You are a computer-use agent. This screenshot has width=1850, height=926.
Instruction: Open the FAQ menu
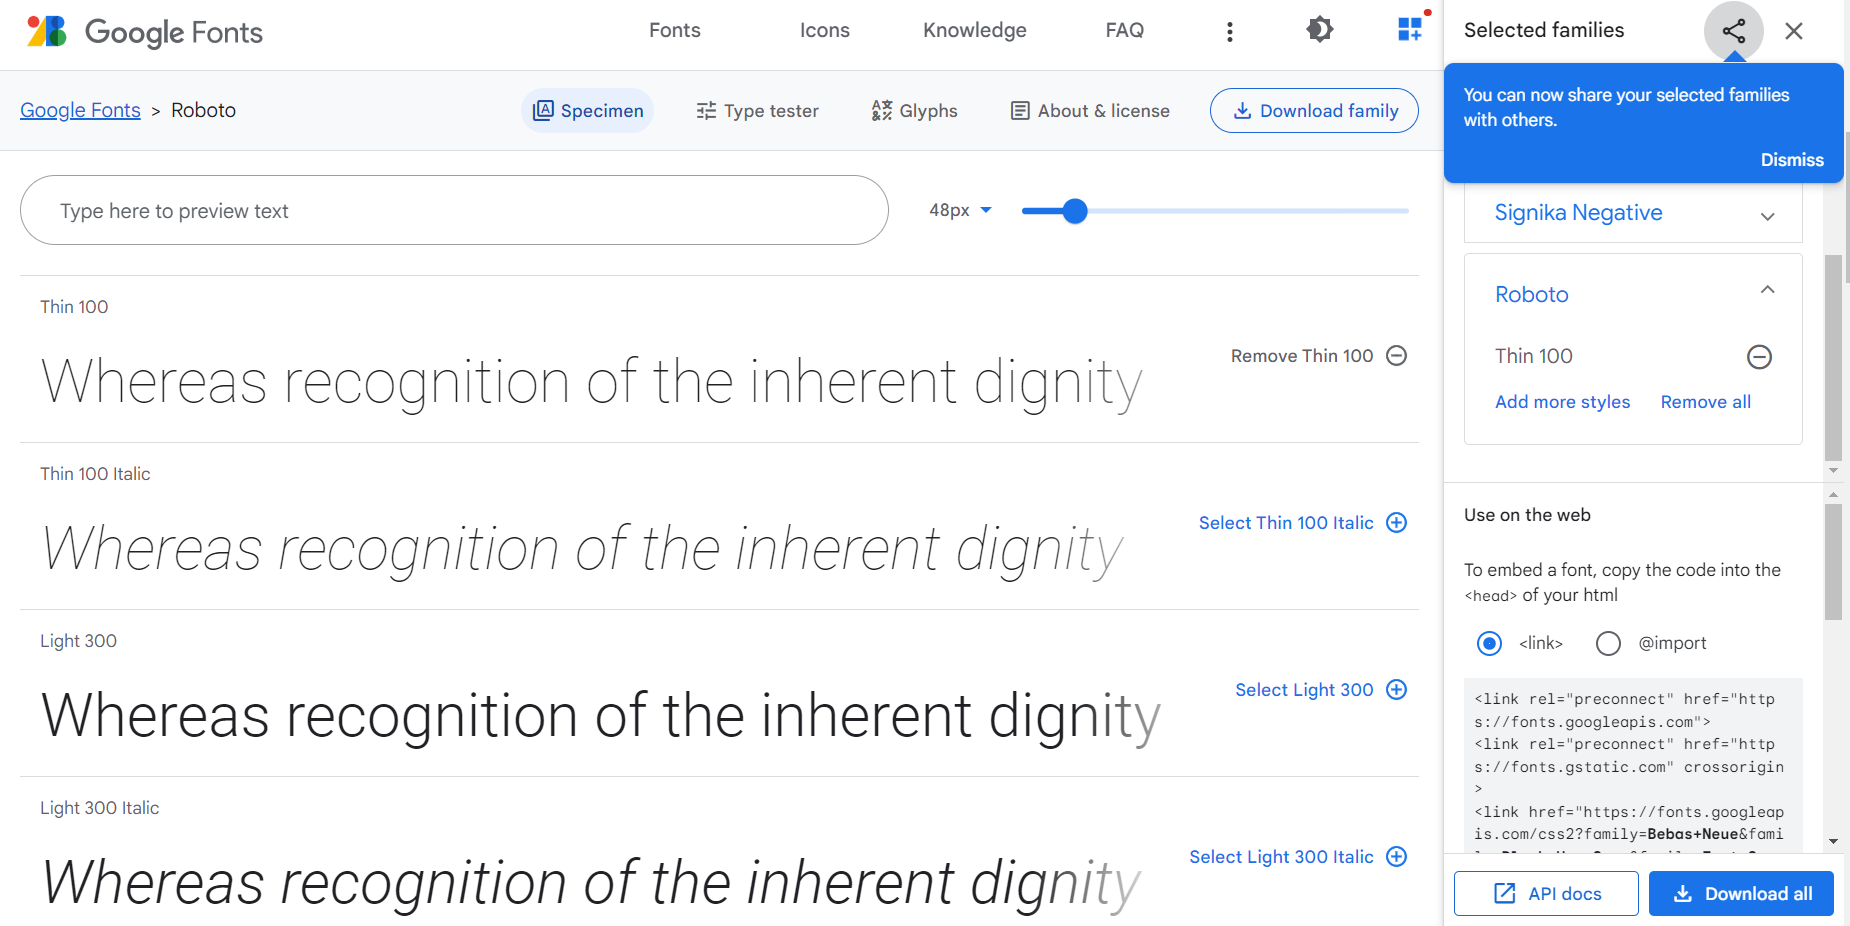click(x=1125, y=30)
